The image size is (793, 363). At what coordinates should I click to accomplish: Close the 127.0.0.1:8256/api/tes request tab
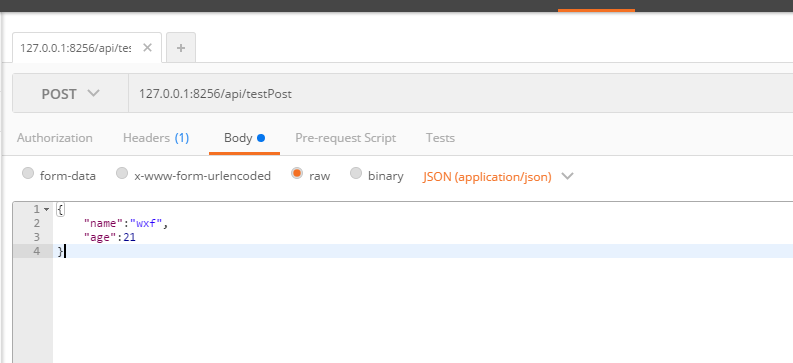147,48
